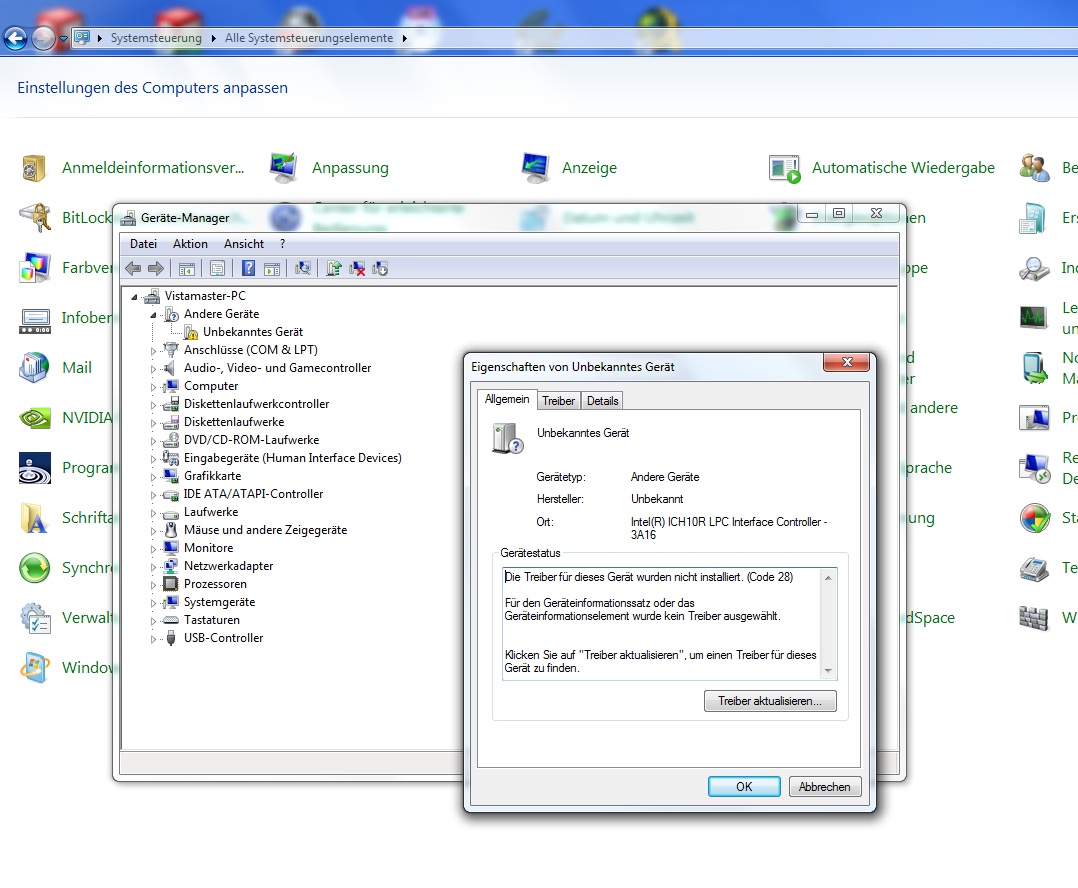Click scroll-up arrow in Gerätestatus box
The height and width of the screenshot is (888, 1078).
[x=828, y=578]
